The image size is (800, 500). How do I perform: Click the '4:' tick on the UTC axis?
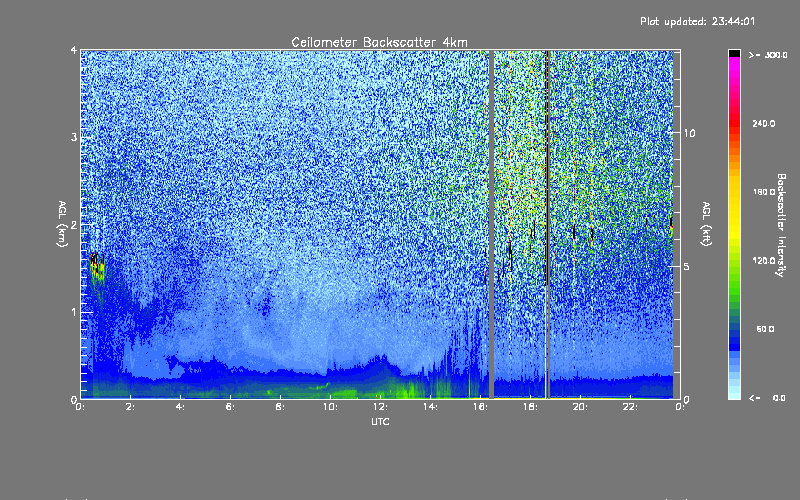tap(180, 407)
